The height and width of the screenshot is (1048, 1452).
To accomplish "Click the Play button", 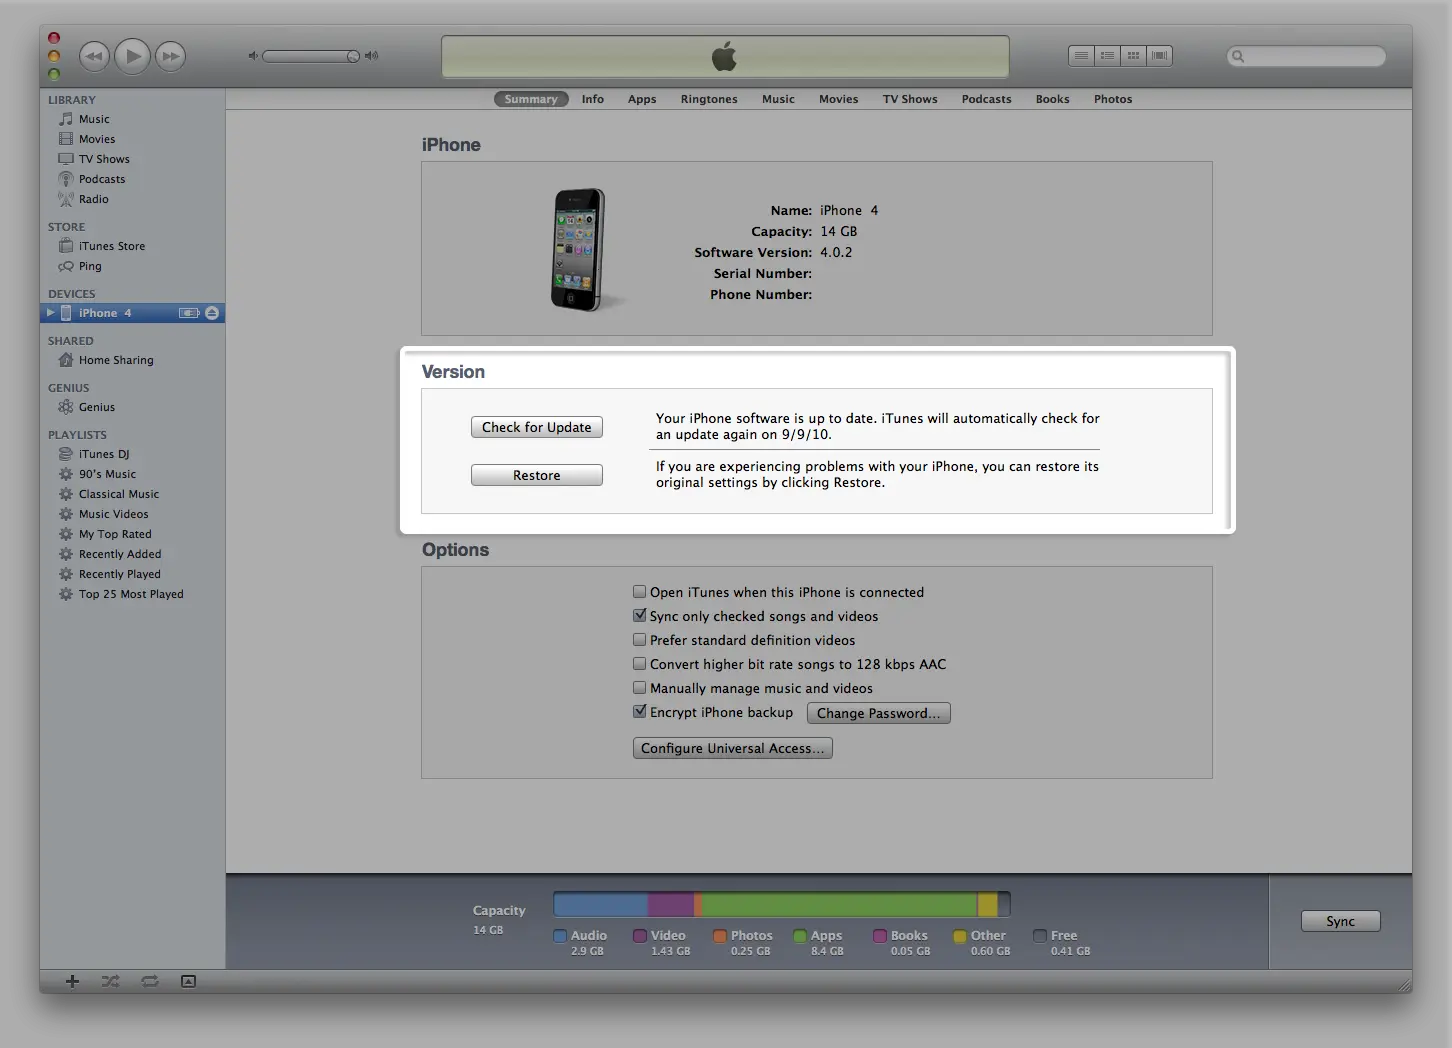I will (x=133, y=57).
